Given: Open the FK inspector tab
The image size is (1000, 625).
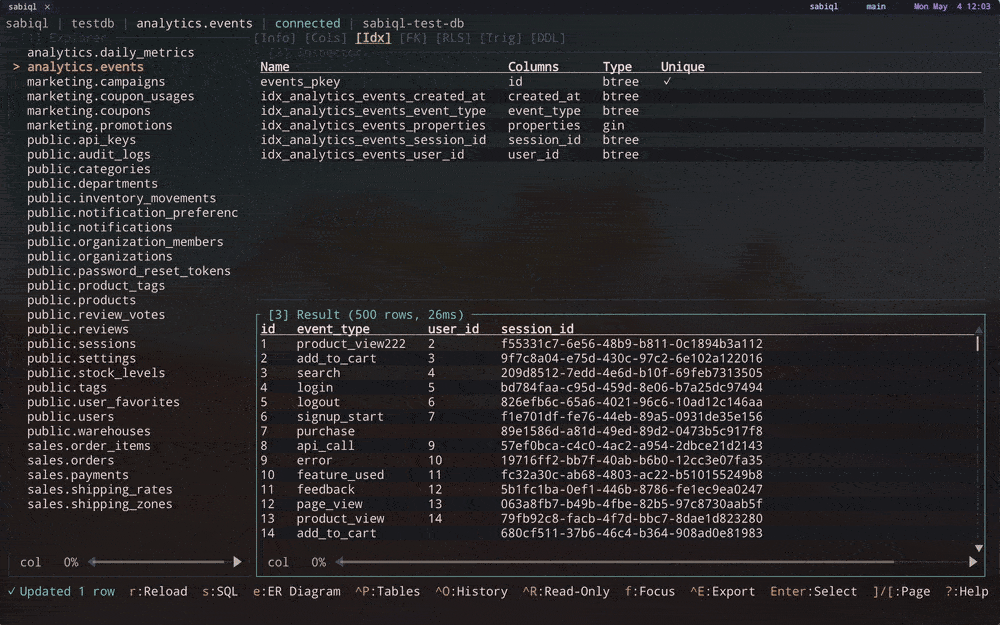Looking at the screenshot, I should pos(413,38).
